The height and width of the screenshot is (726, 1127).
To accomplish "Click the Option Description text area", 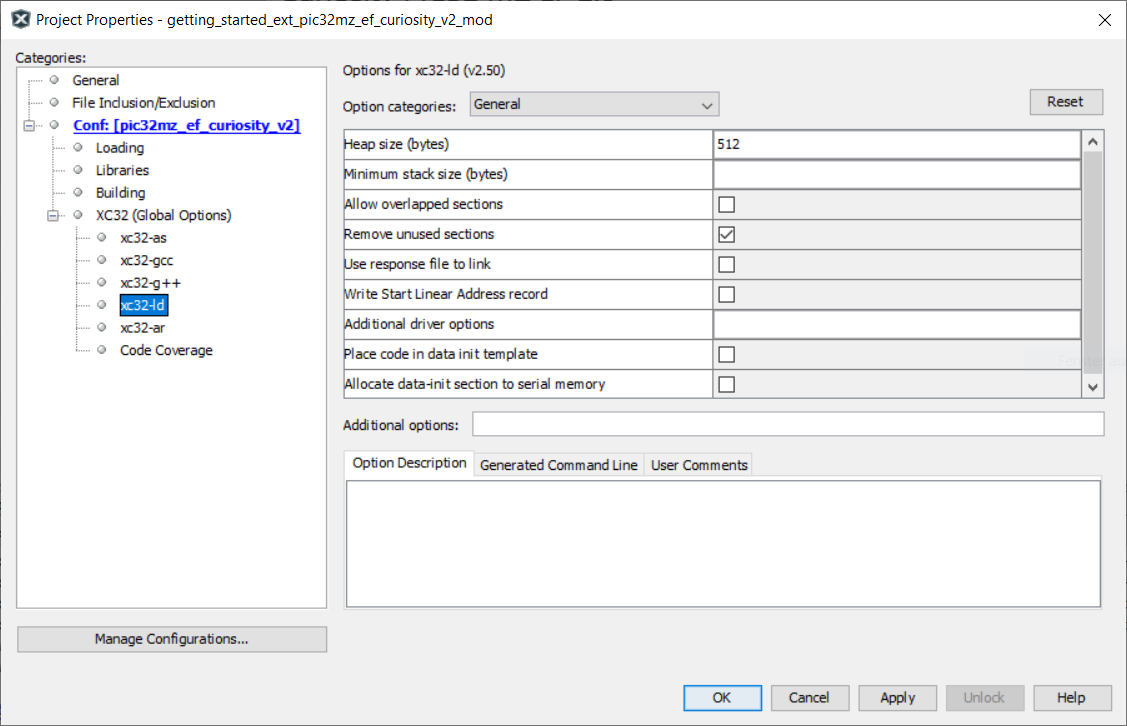I will (x=723, y=543).
